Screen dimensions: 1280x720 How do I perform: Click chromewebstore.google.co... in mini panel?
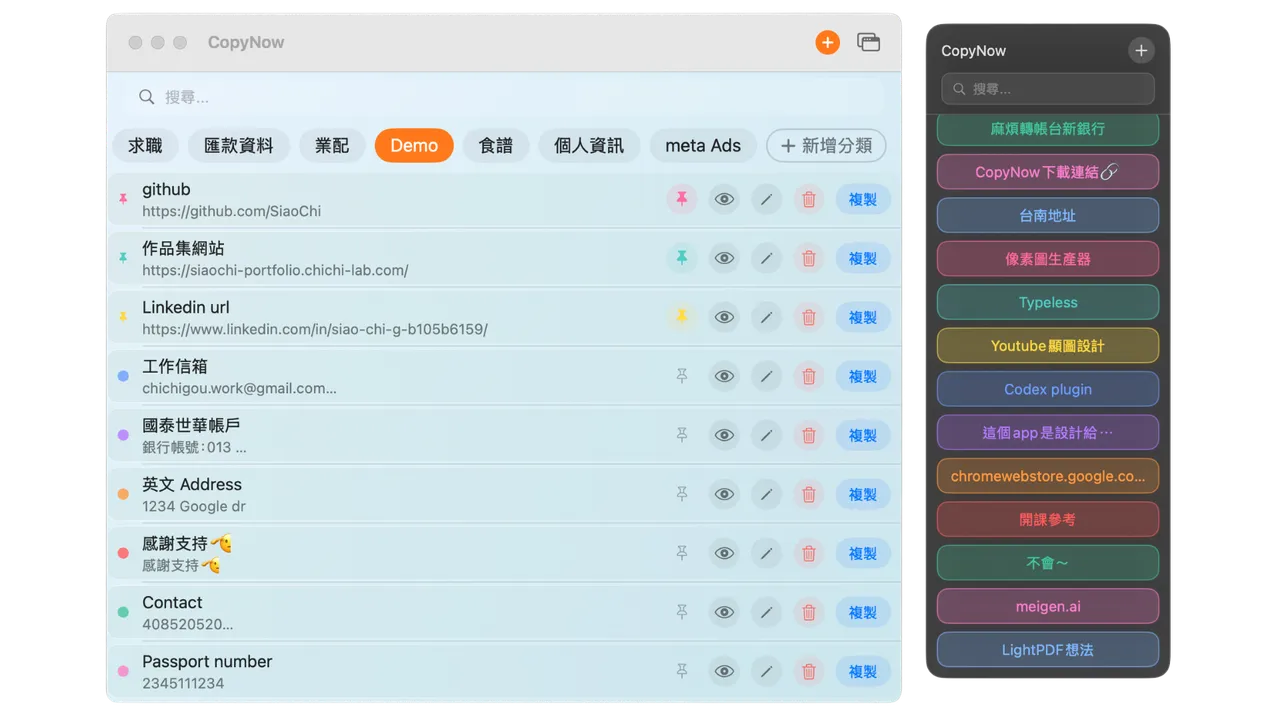coord(1048,476)
